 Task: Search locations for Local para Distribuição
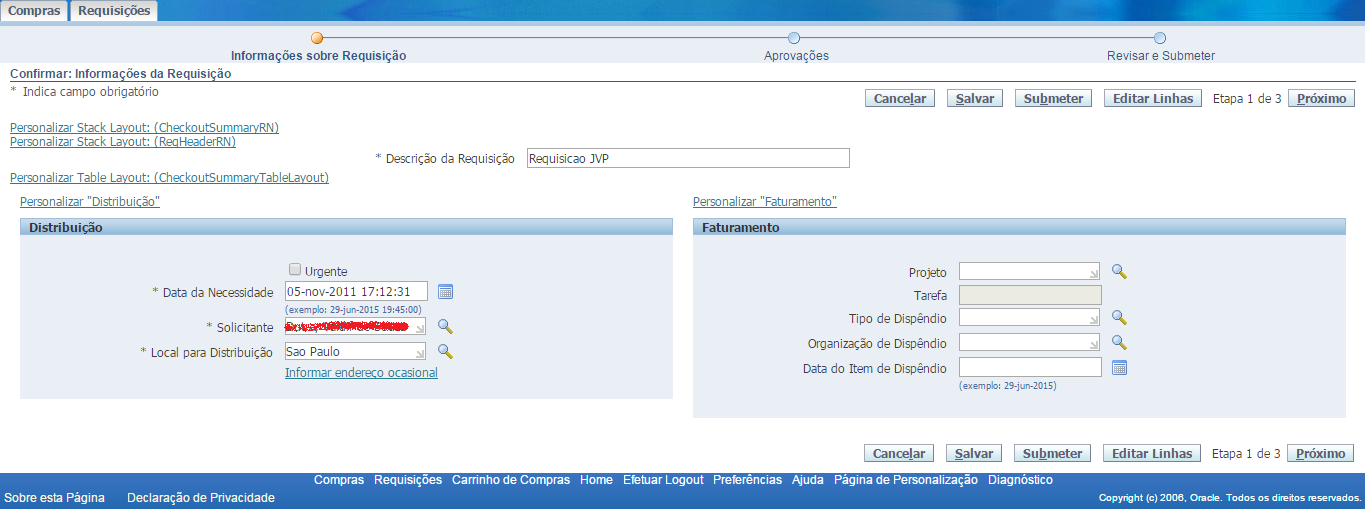coord(446,351)
